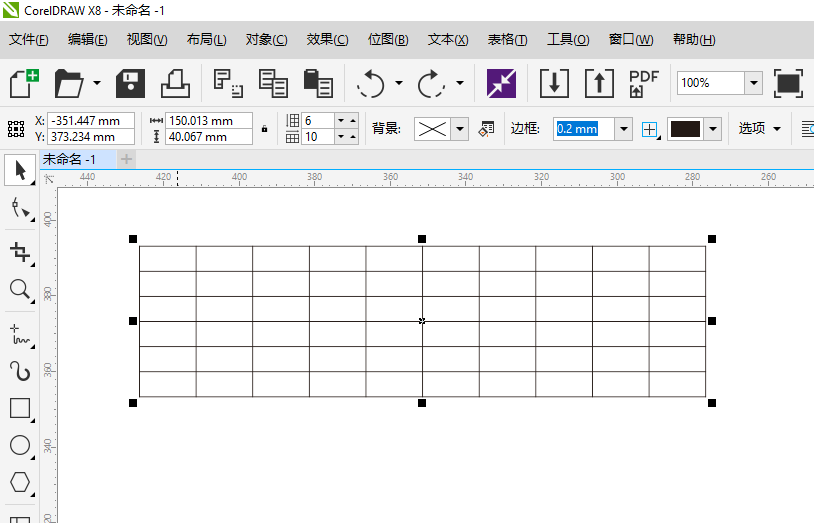Save the document with floppy disk icon

pyautogui.click(x=130, y=83)
